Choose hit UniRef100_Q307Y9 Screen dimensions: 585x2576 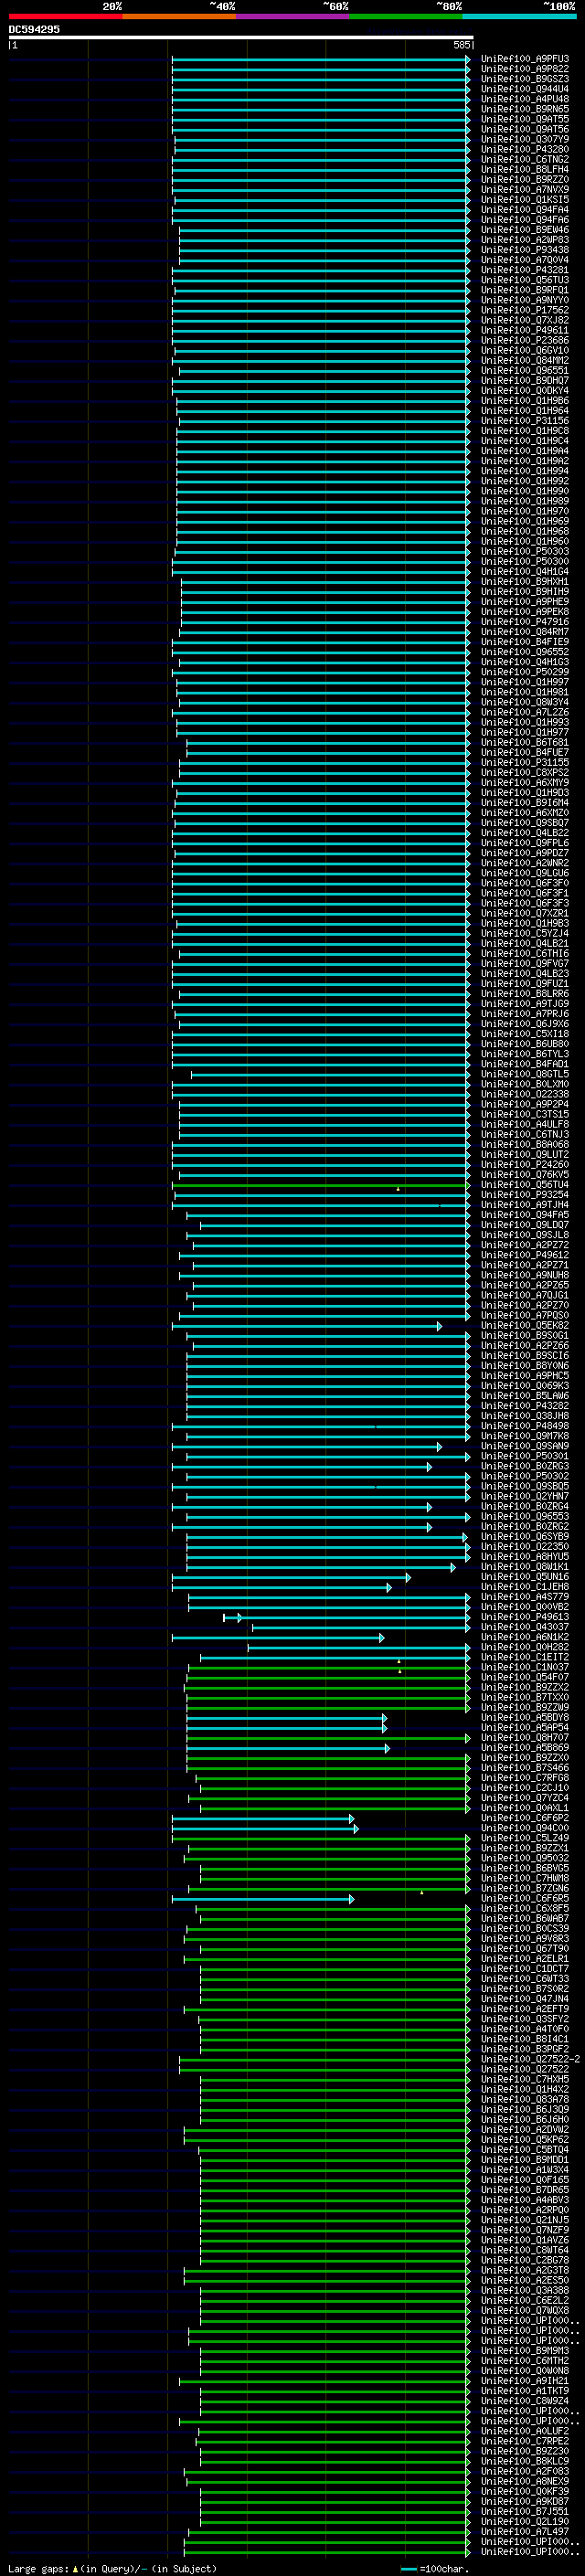pos(525,139)
